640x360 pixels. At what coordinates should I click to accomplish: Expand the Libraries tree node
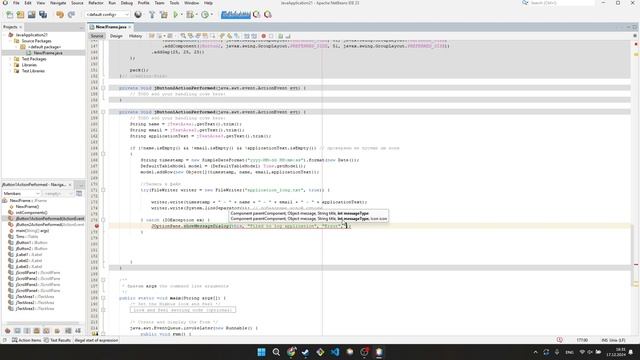click(x=11, y=65)
